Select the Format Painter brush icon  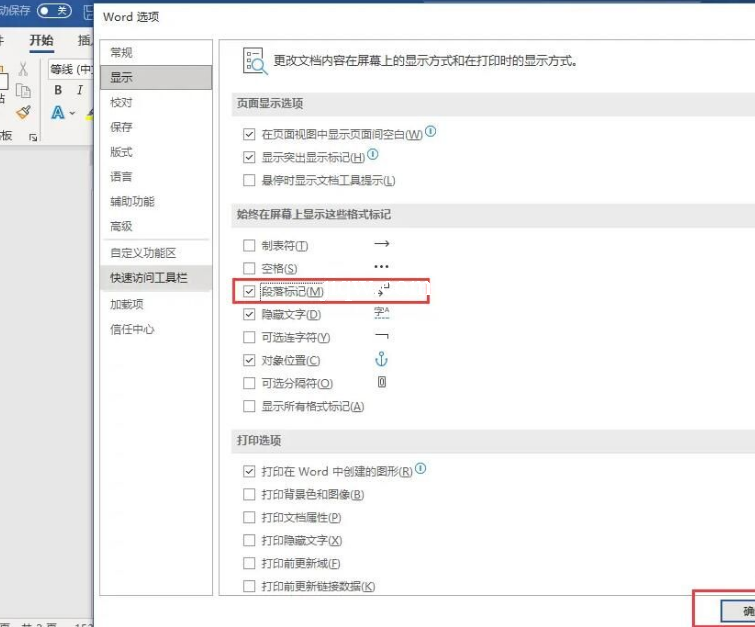point(23,113)
